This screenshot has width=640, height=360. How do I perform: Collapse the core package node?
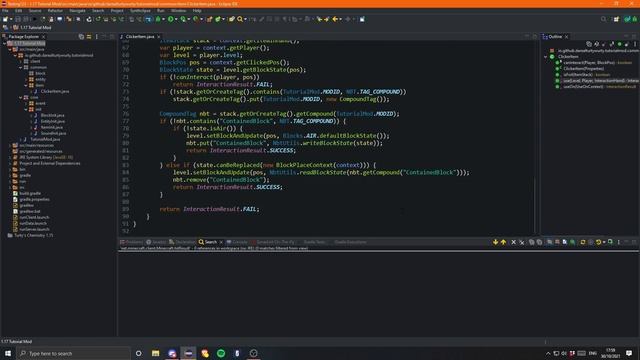pos(20,98)
